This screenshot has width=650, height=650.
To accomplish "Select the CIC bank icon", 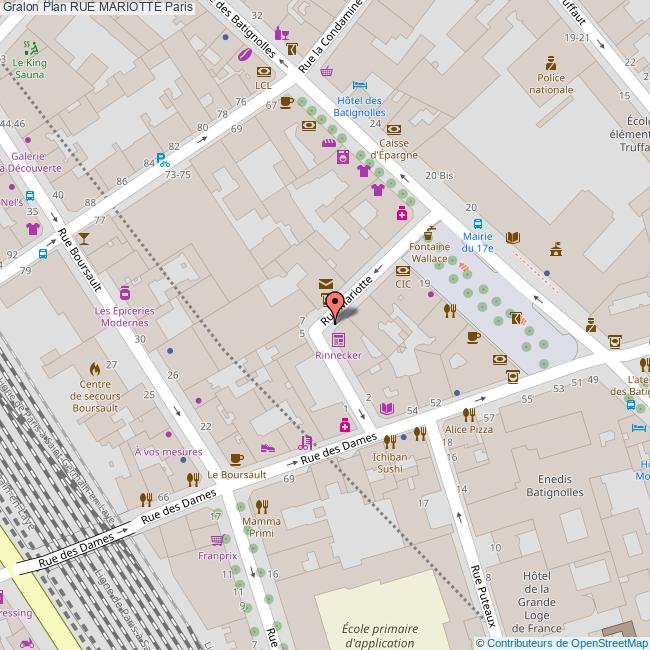I will point(403,270).
